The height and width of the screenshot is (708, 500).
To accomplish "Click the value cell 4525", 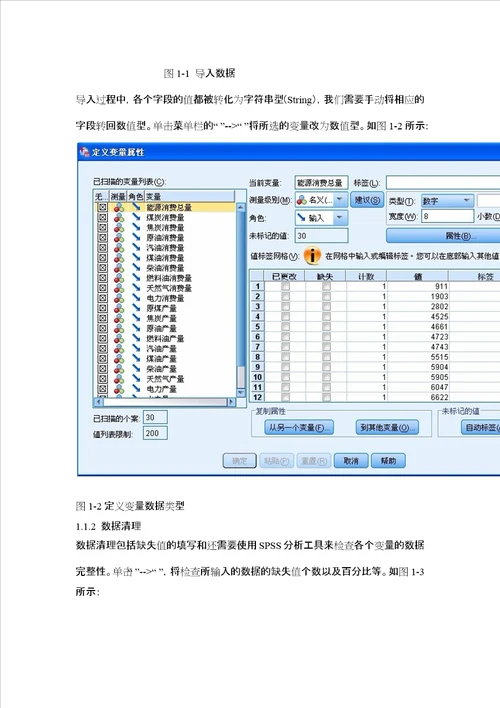I will [x=418, y=317].
